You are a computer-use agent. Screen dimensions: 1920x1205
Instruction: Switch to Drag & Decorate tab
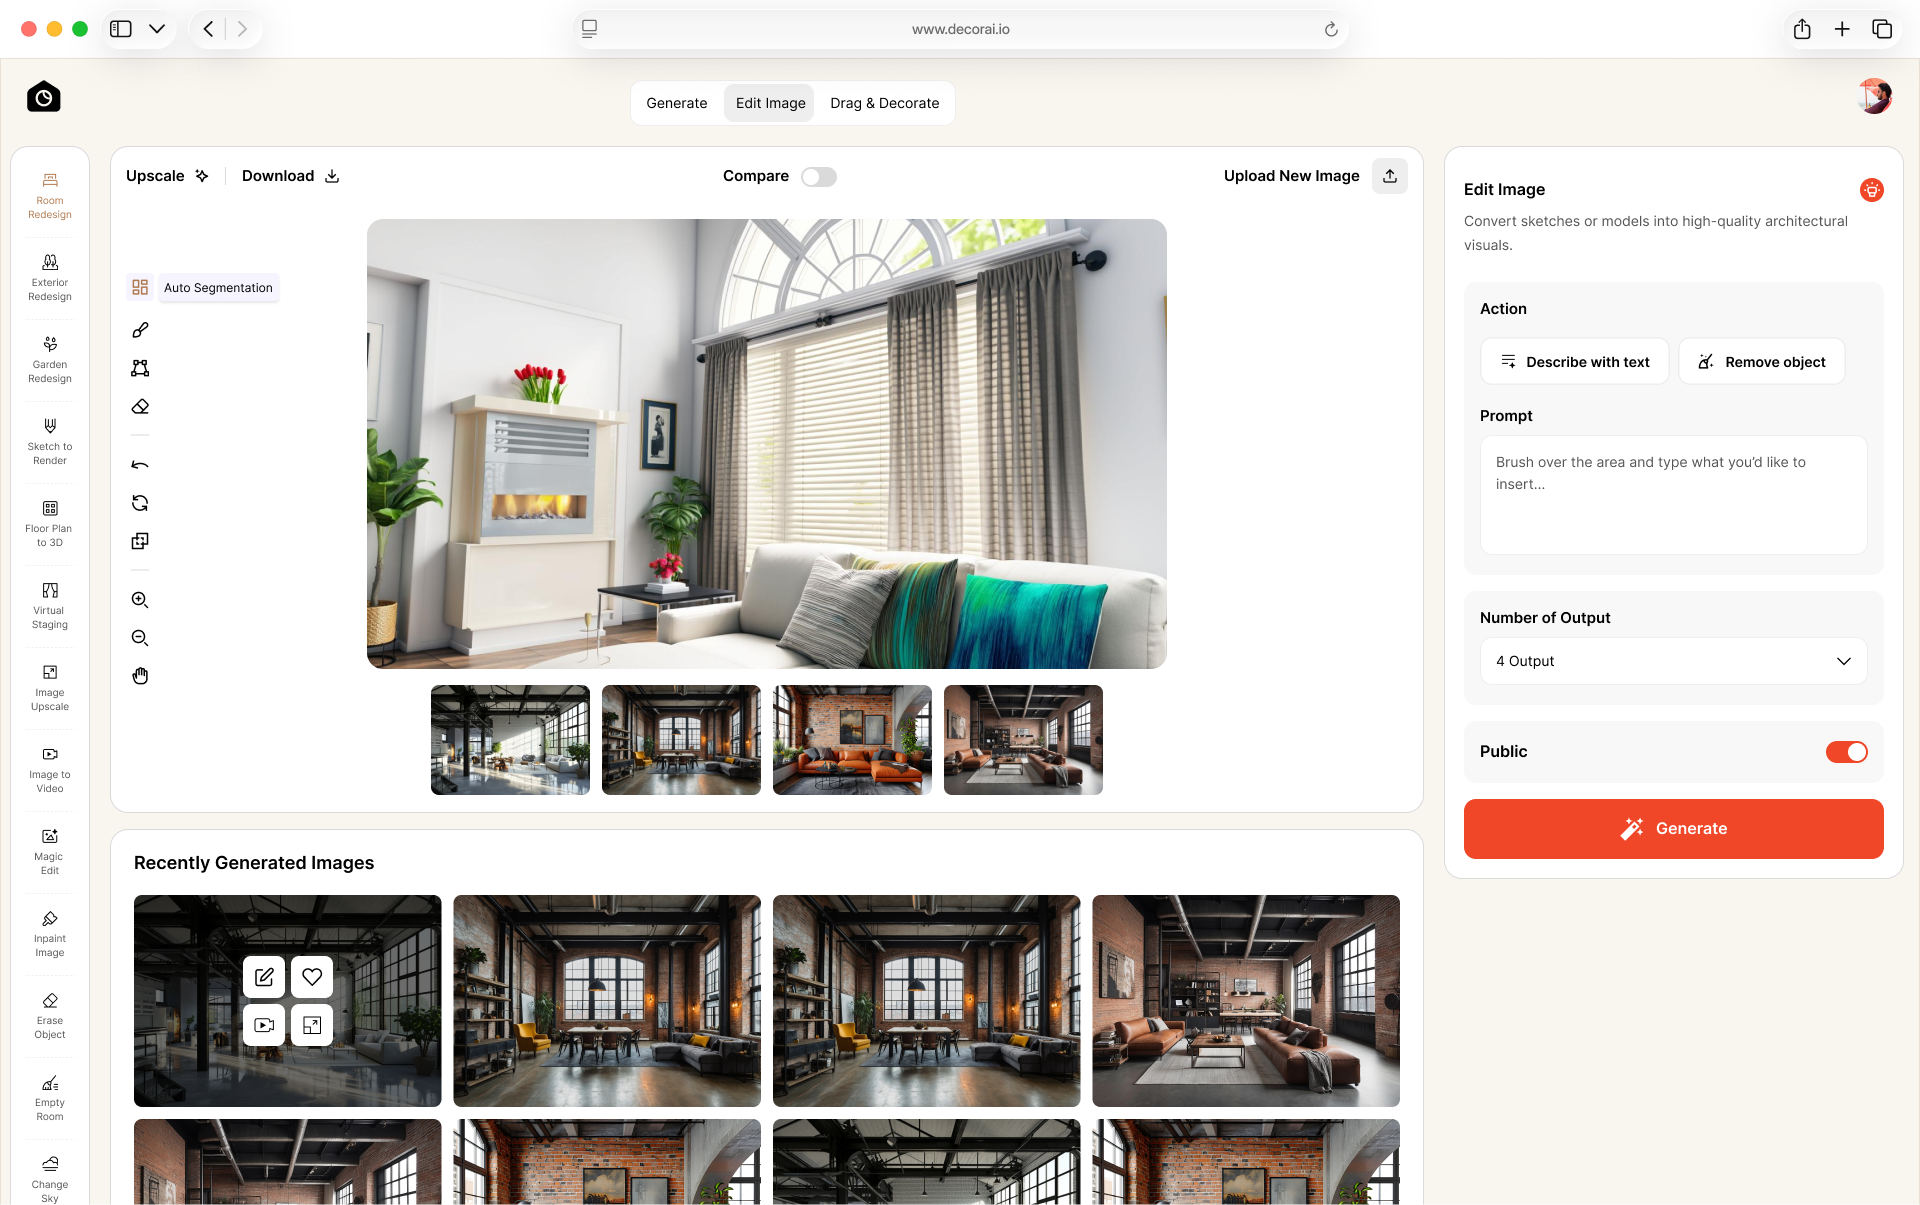pyautogui.click(x=884, y=103)
